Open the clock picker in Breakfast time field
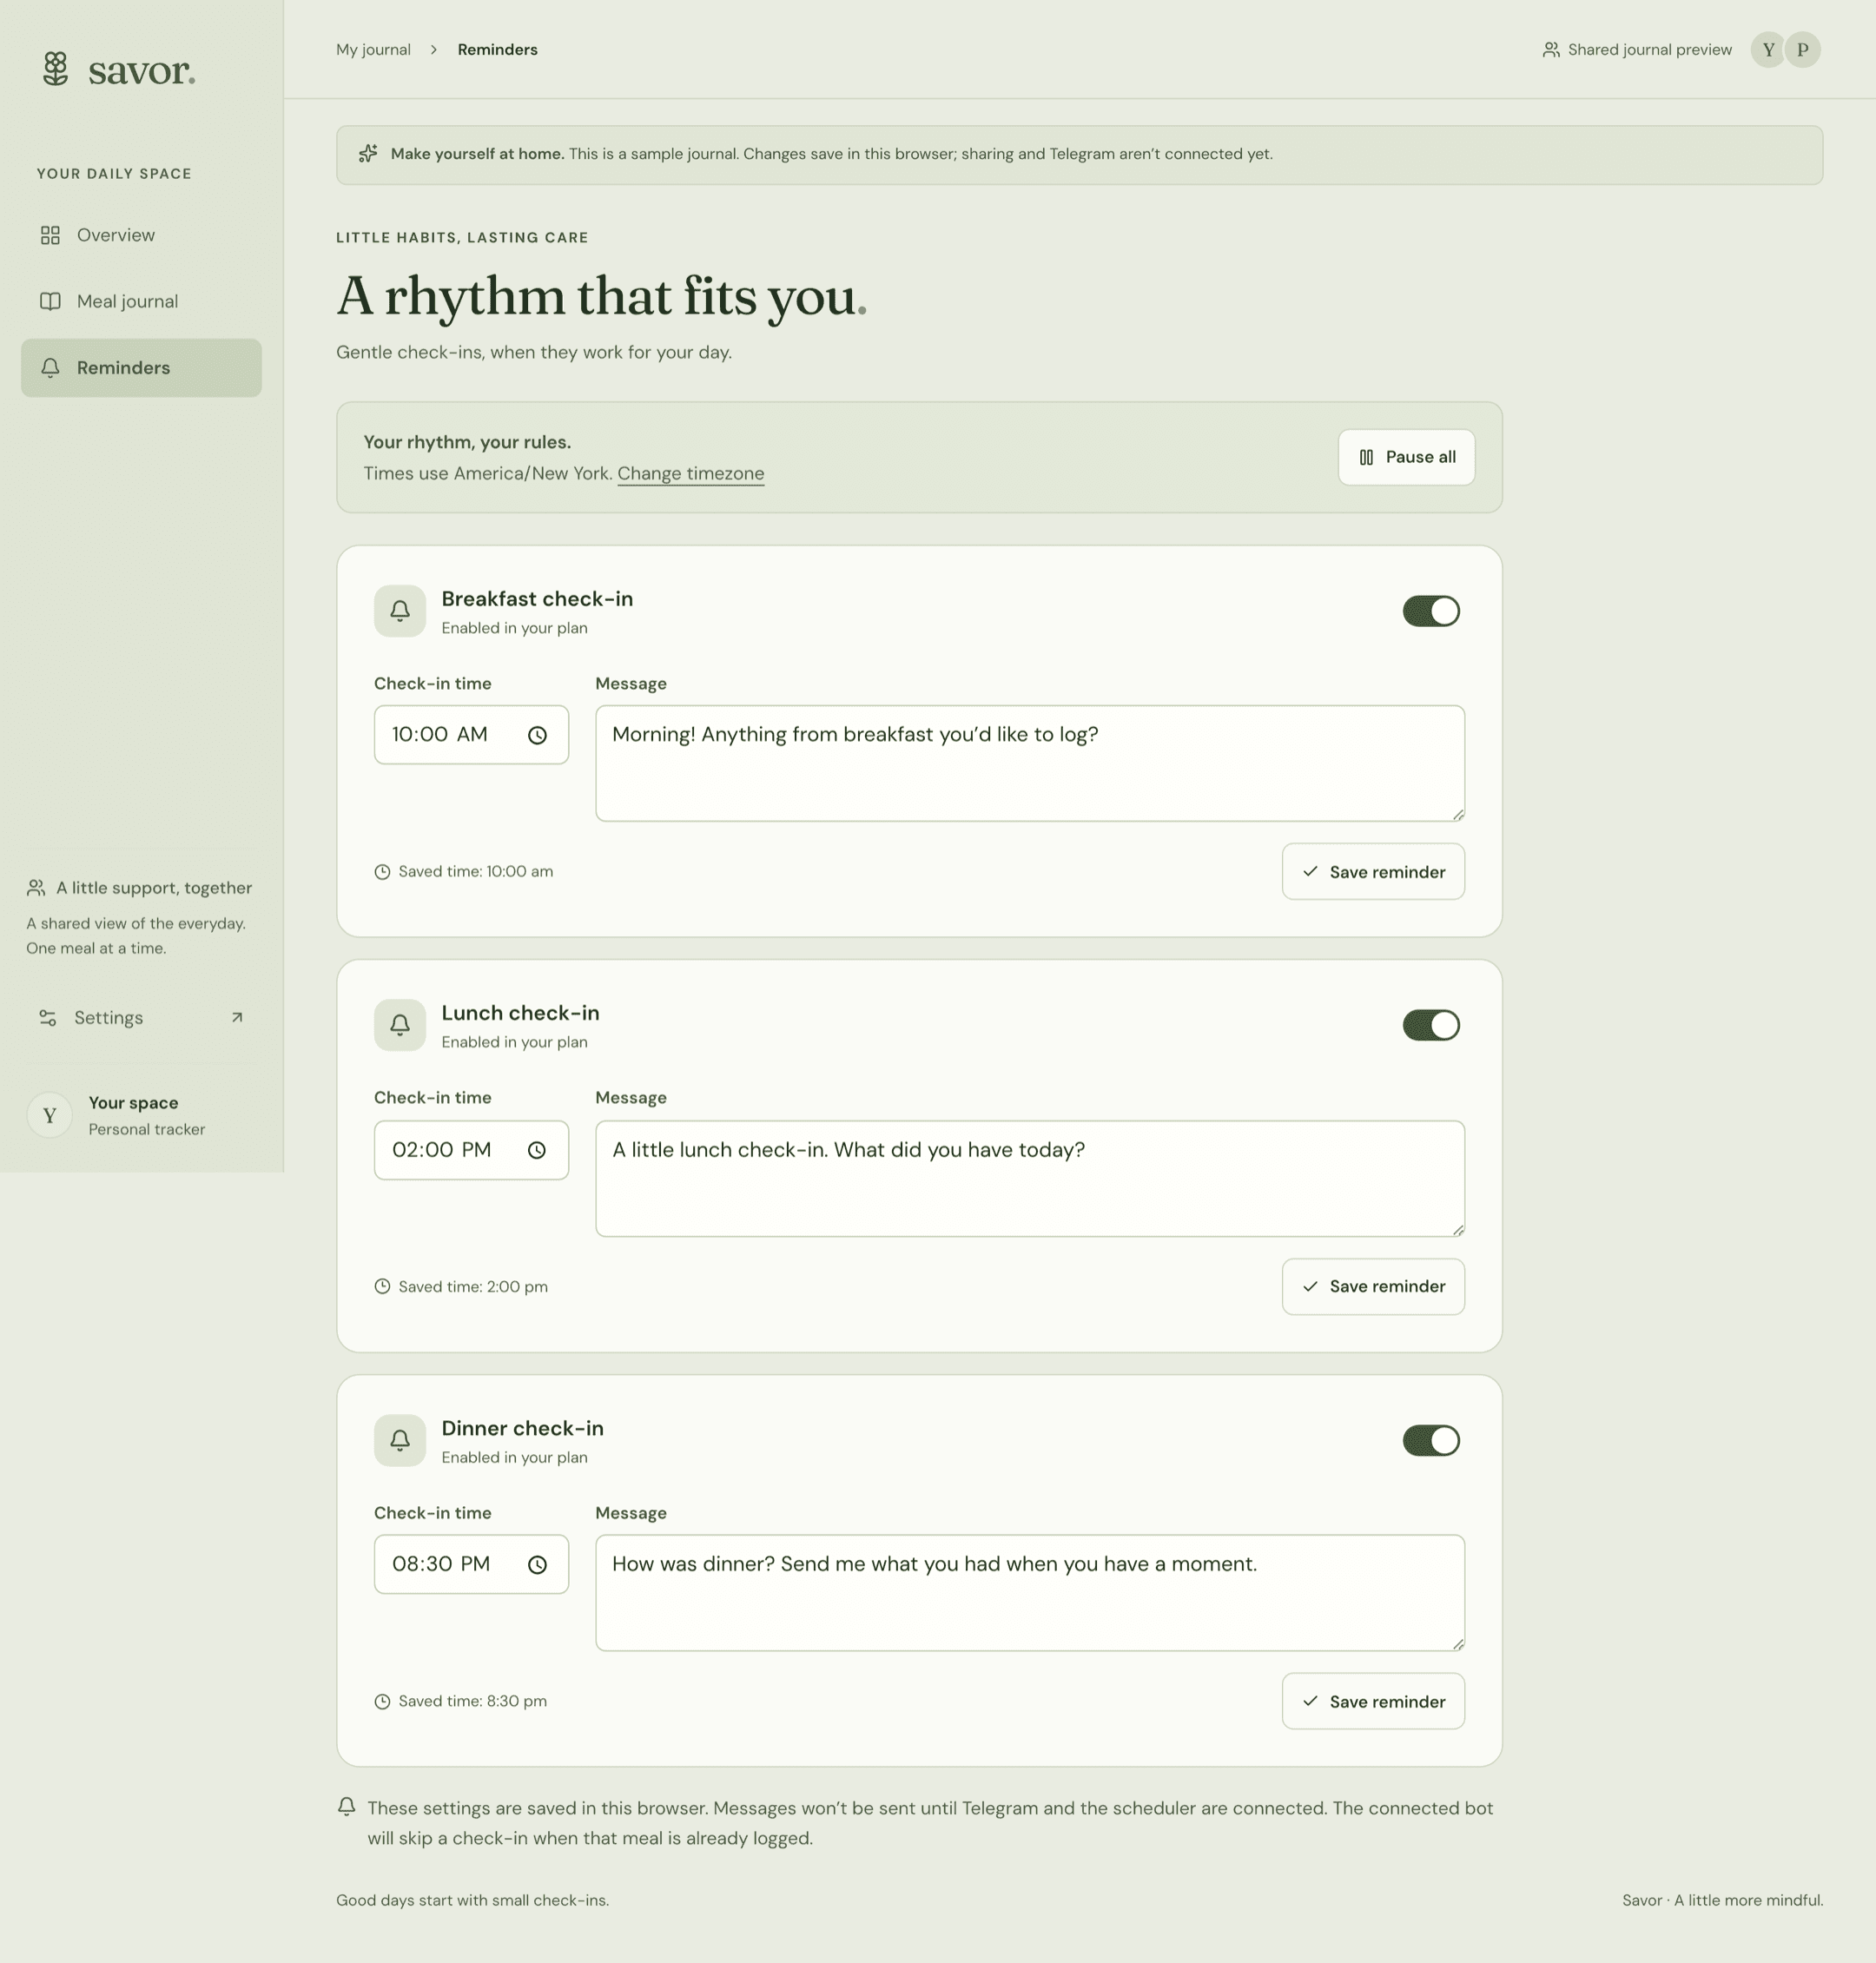 pyautogui.click(x=537, y=735)
